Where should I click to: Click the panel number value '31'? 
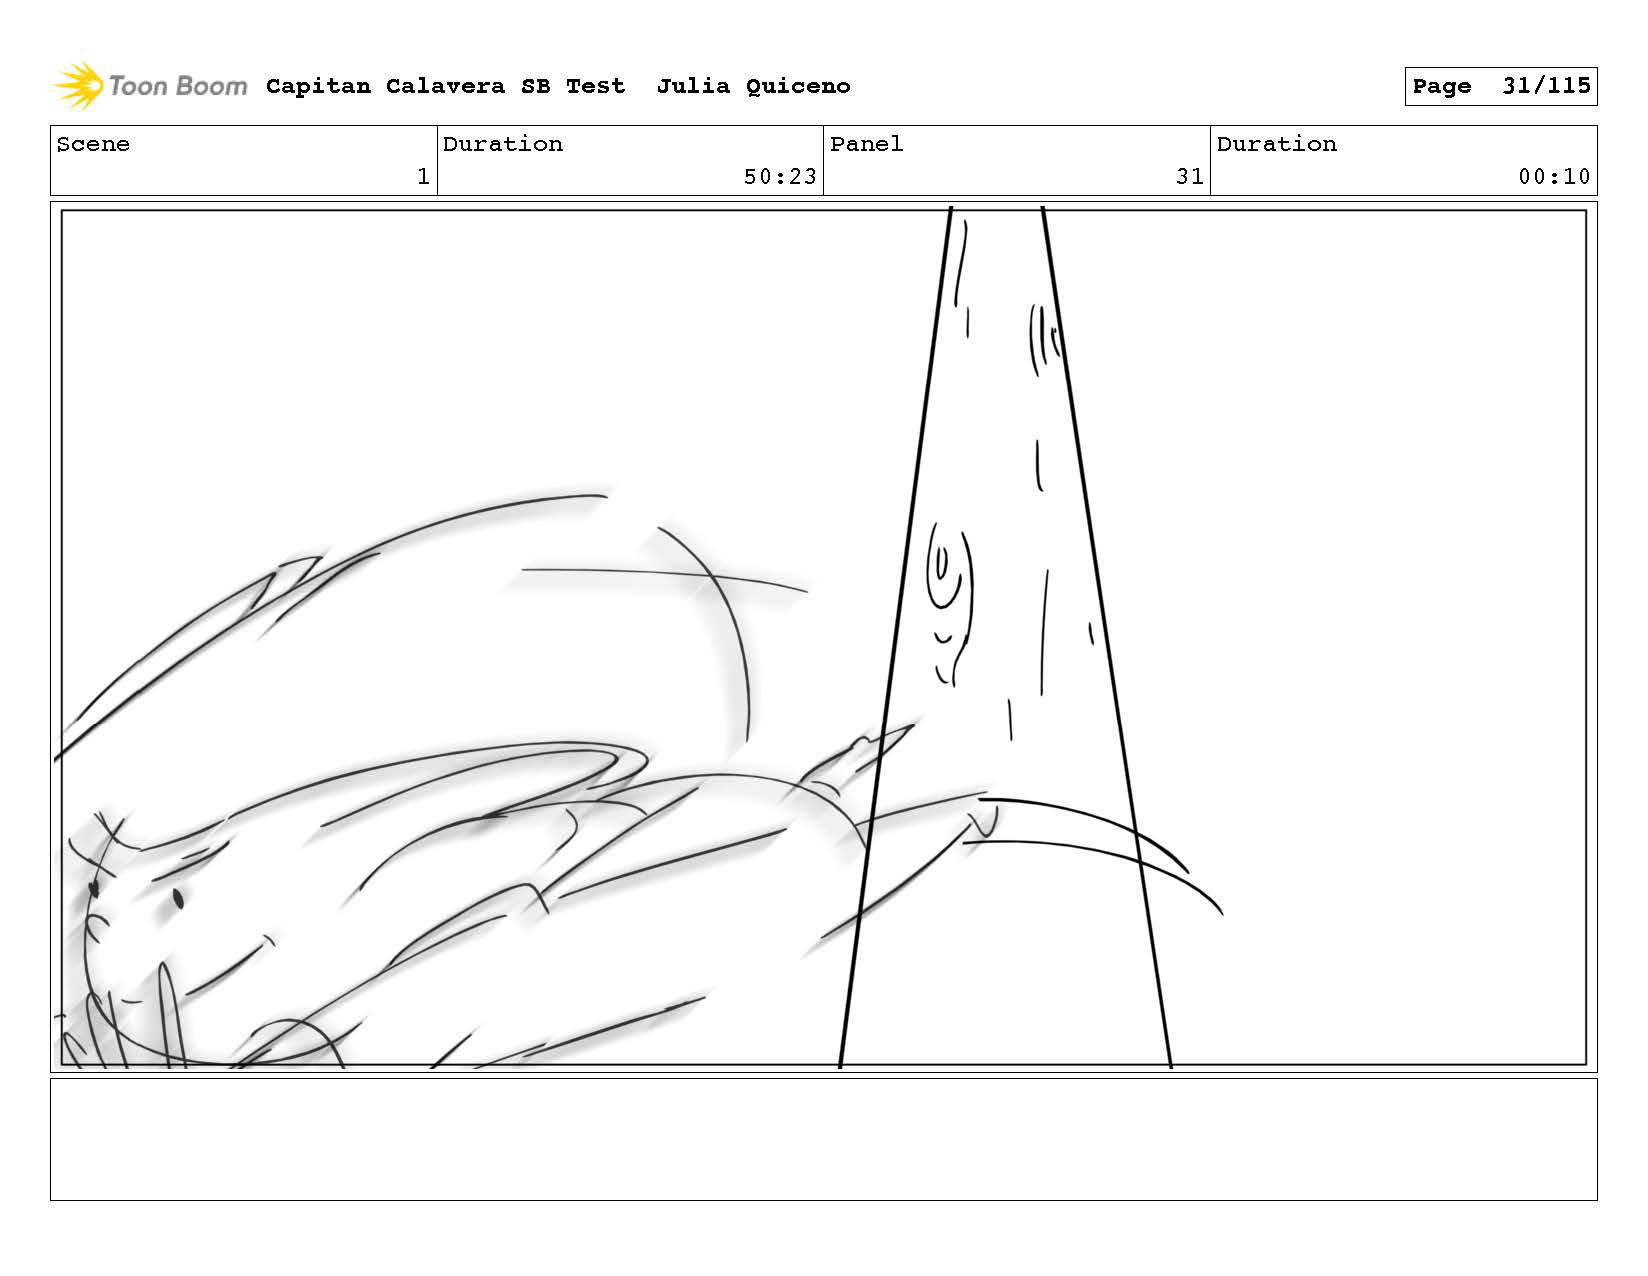click(1190, 177)
